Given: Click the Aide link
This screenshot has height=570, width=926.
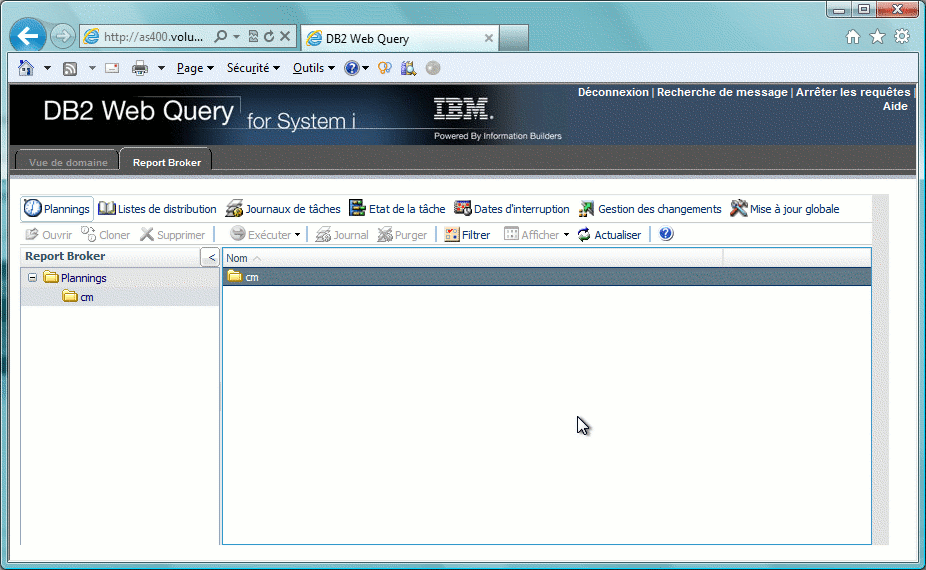Looking at the screenshot, I should pyautogui.click(x=895, y=106).
